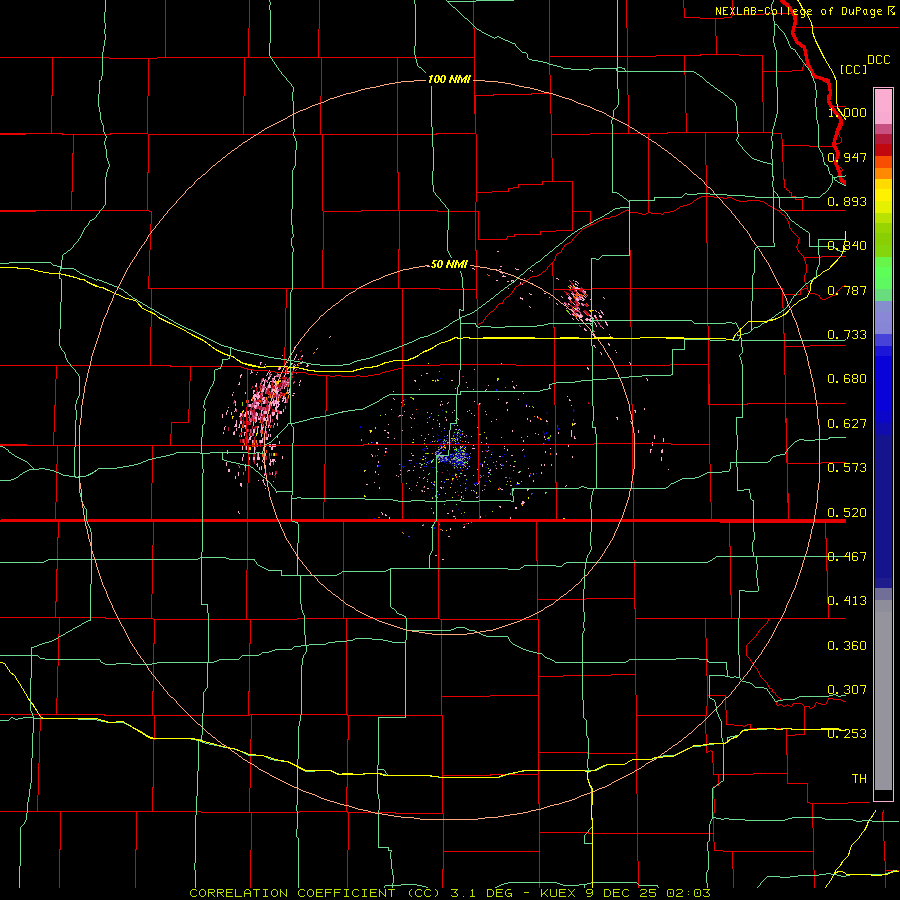Click the 0.307 scale value
This screenshot has width=900, height=900.
pyautogui.click(x=847, y=690)
